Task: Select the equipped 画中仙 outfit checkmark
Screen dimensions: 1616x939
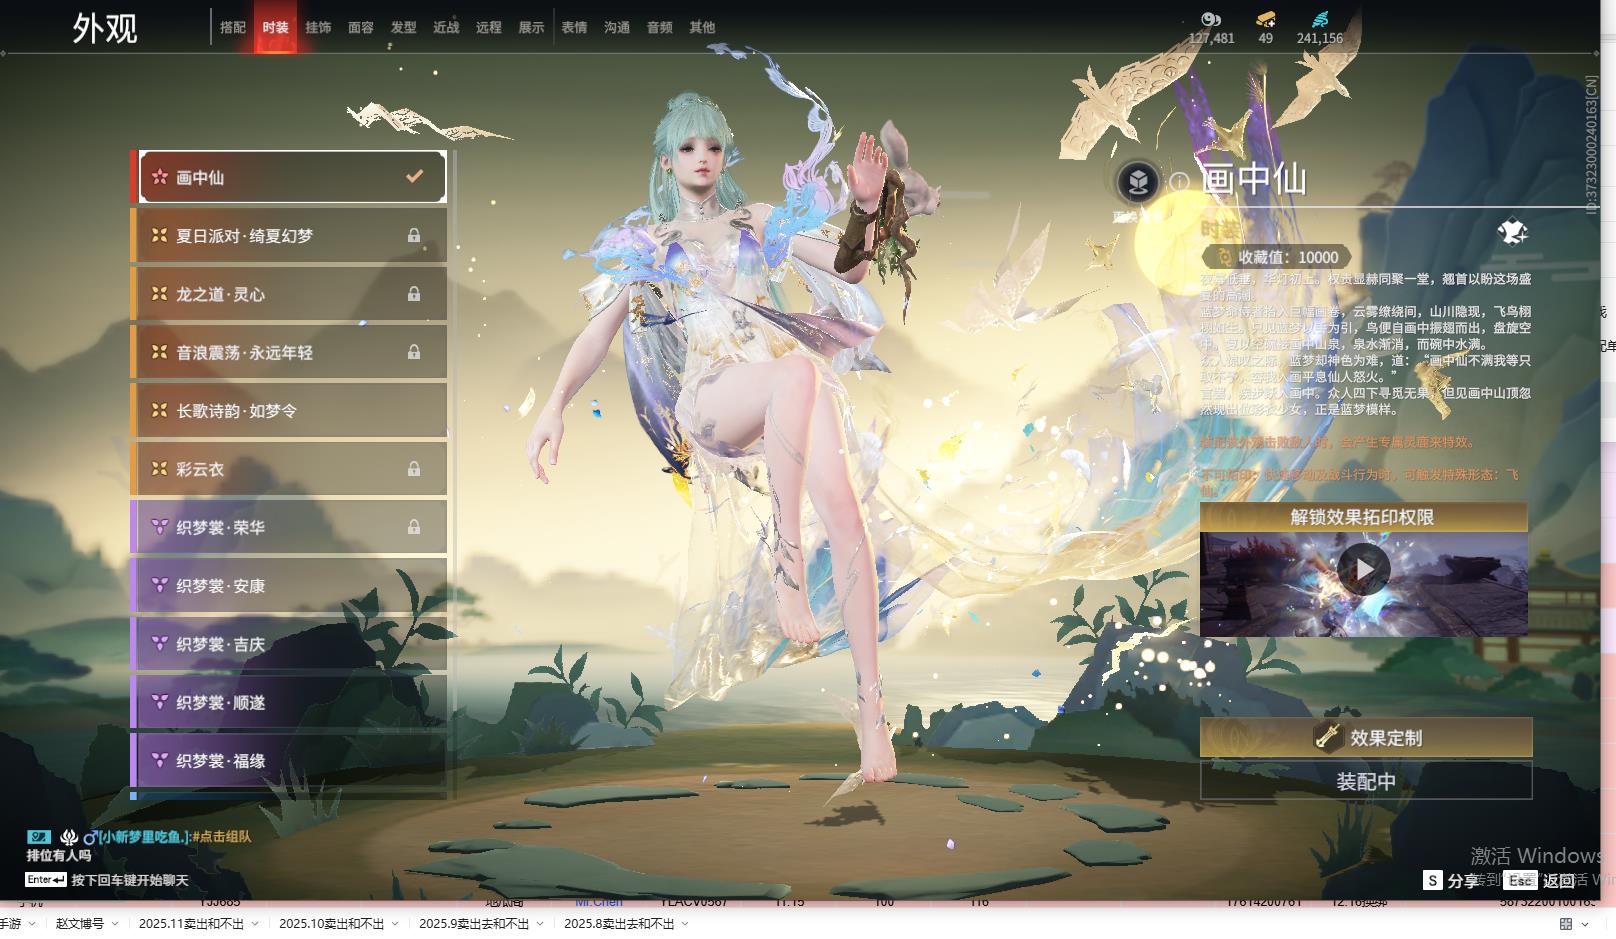Action: [x=414, y=177]
